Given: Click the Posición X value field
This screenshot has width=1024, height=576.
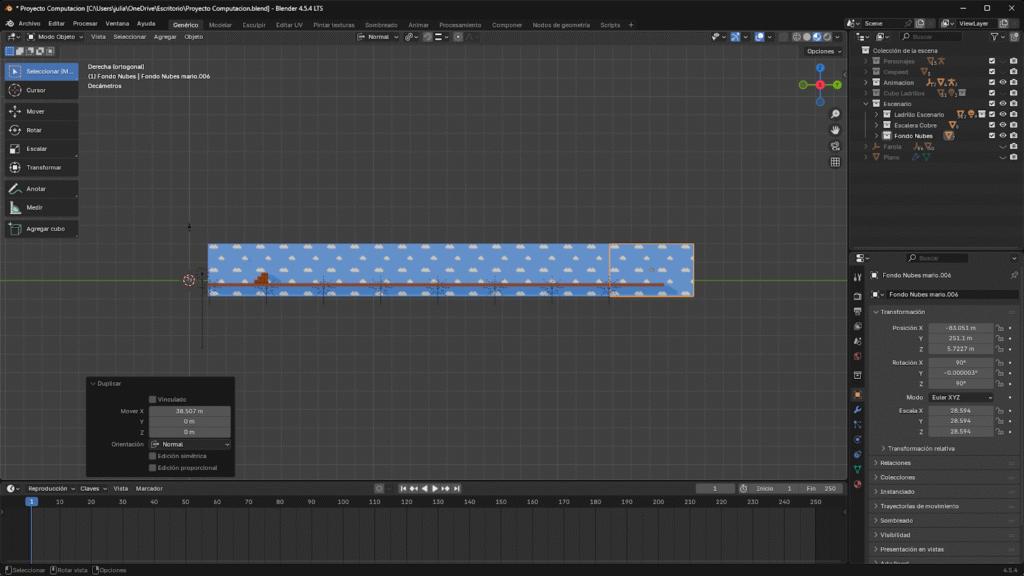Looking at the screenshot, I should [961, 328].
